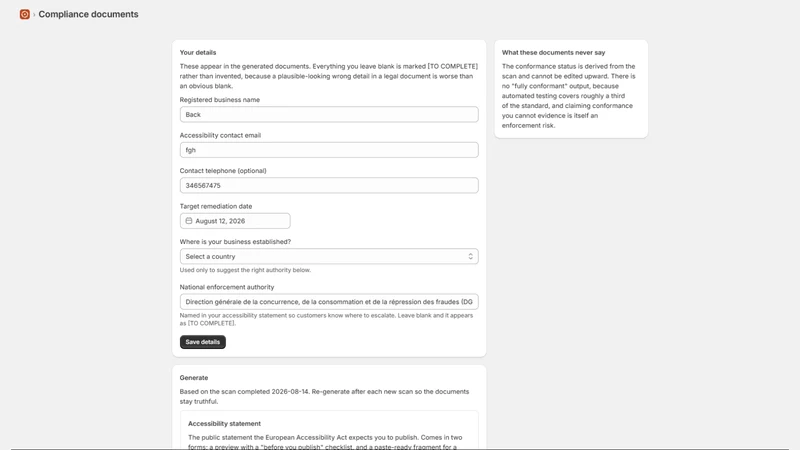800x450 pixels.
Task: Focus the Accessibility contact email field
Action: pos(329,150)
